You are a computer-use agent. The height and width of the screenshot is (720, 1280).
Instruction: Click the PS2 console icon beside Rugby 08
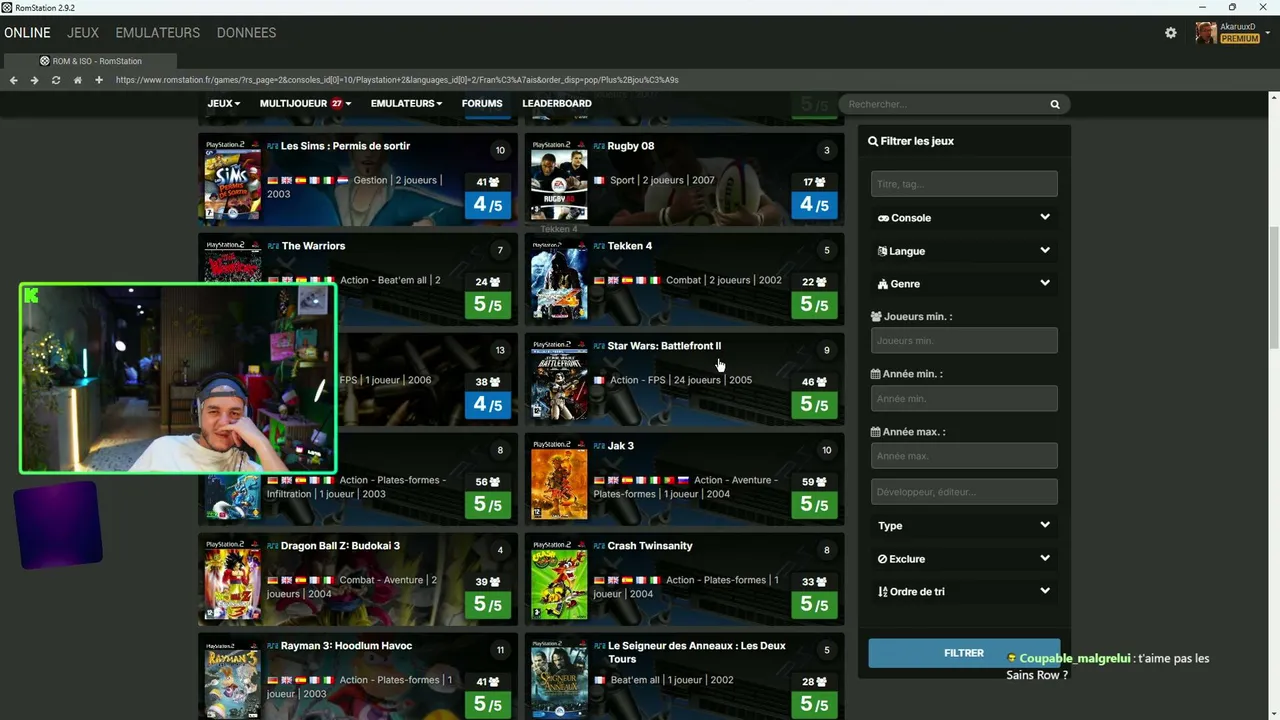599,146
